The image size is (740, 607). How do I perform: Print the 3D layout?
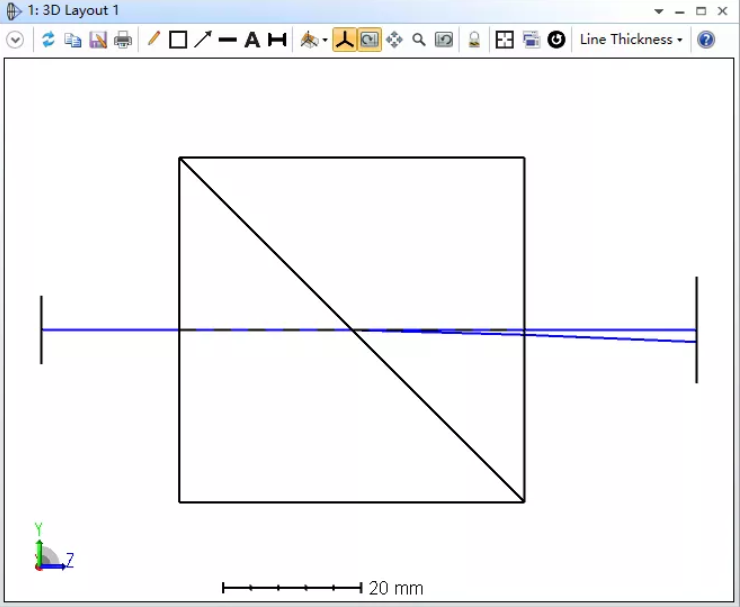123,40
